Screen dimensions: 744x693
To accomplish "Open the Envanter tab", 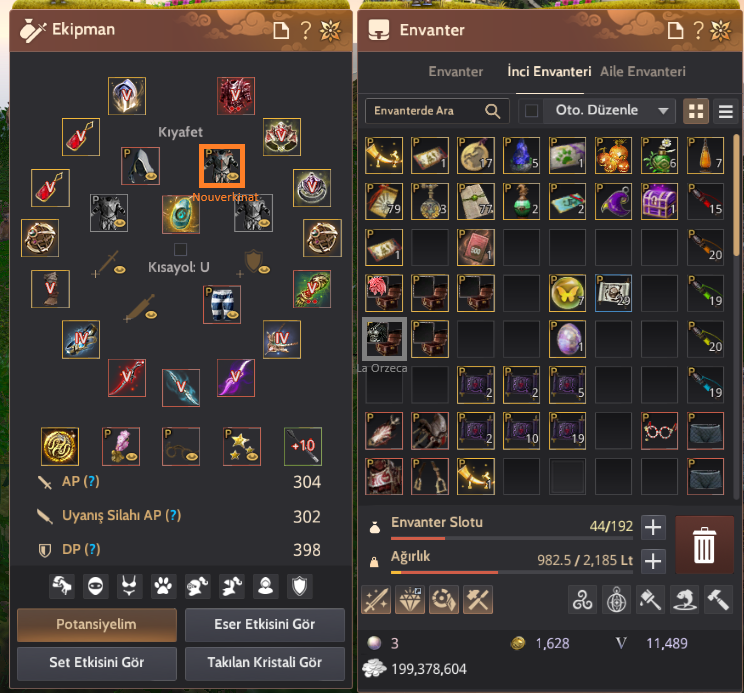I will [x=456, y=72].
